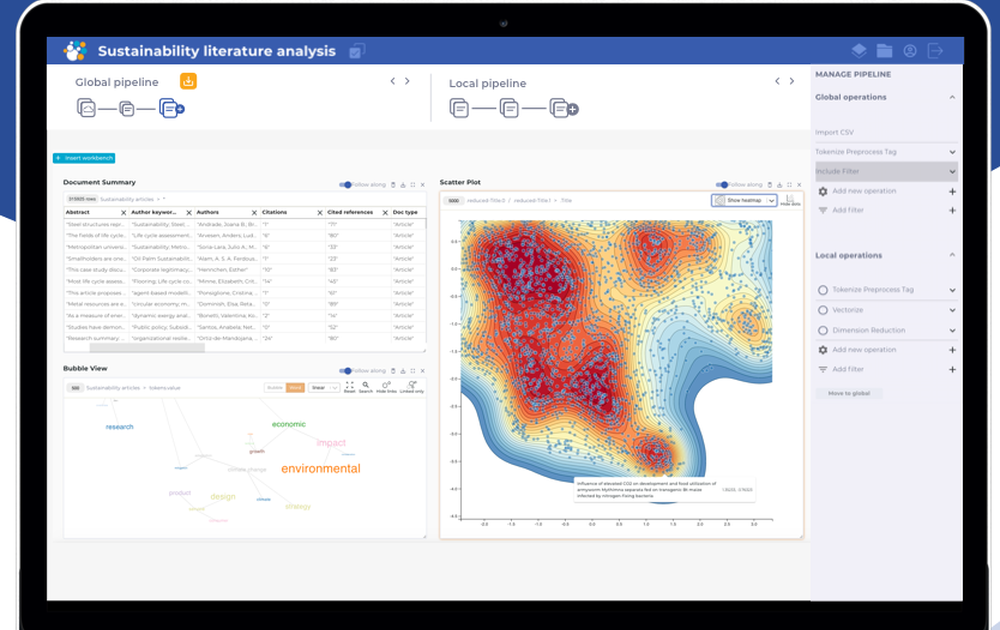Download the Scatter Plot workbench
This screenshot has width=1000, height=630.
pyautogui.click(x=779, y=185)
